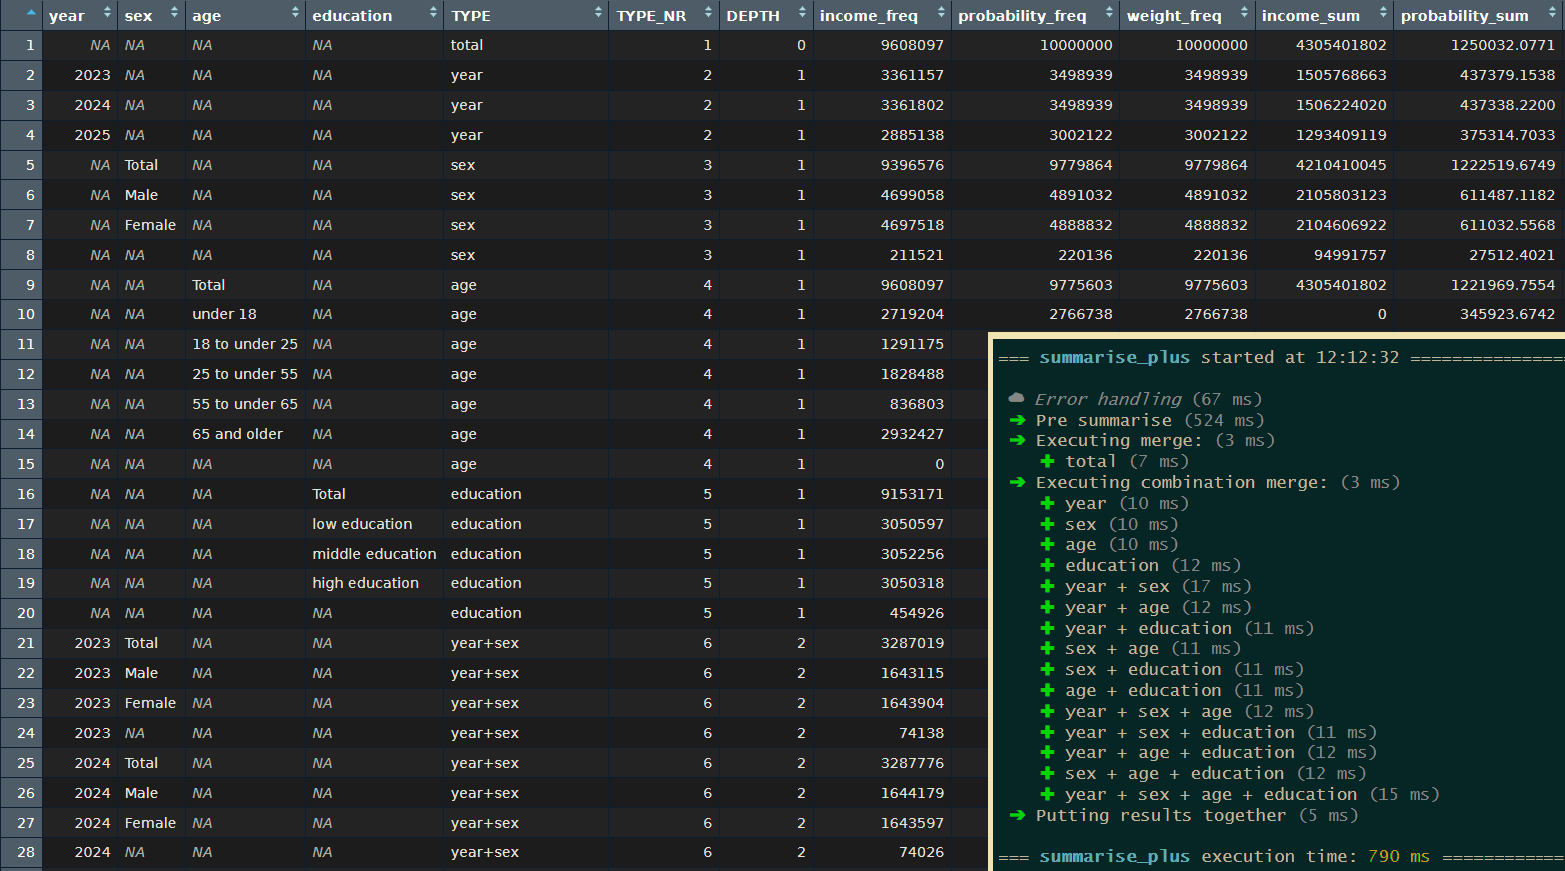Click the "middle education" cell
Viewport: 1565px width, 871px height.
tap(374, 554)
